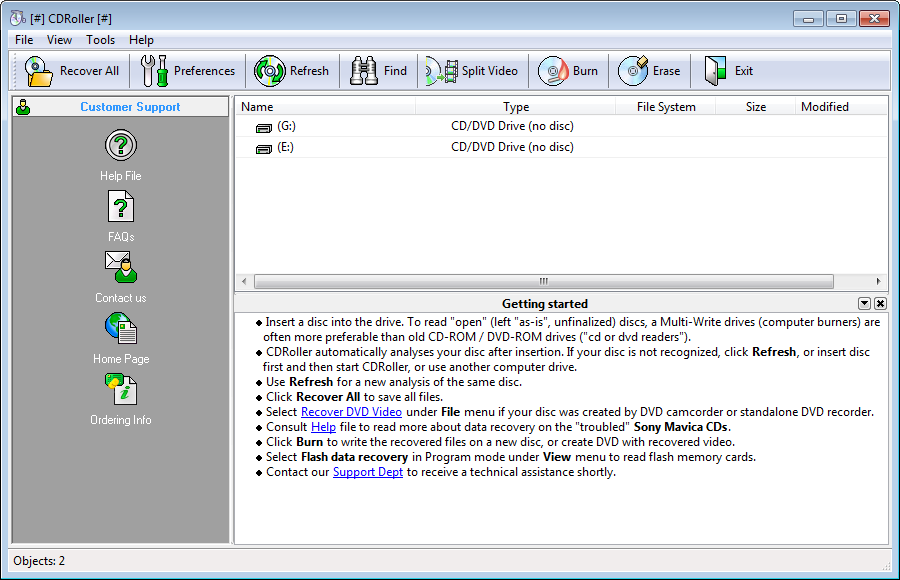This screenshot has height=580, width=900.
Task: Click the 'FAQs' label in sidebar
Action: (121, 237)
